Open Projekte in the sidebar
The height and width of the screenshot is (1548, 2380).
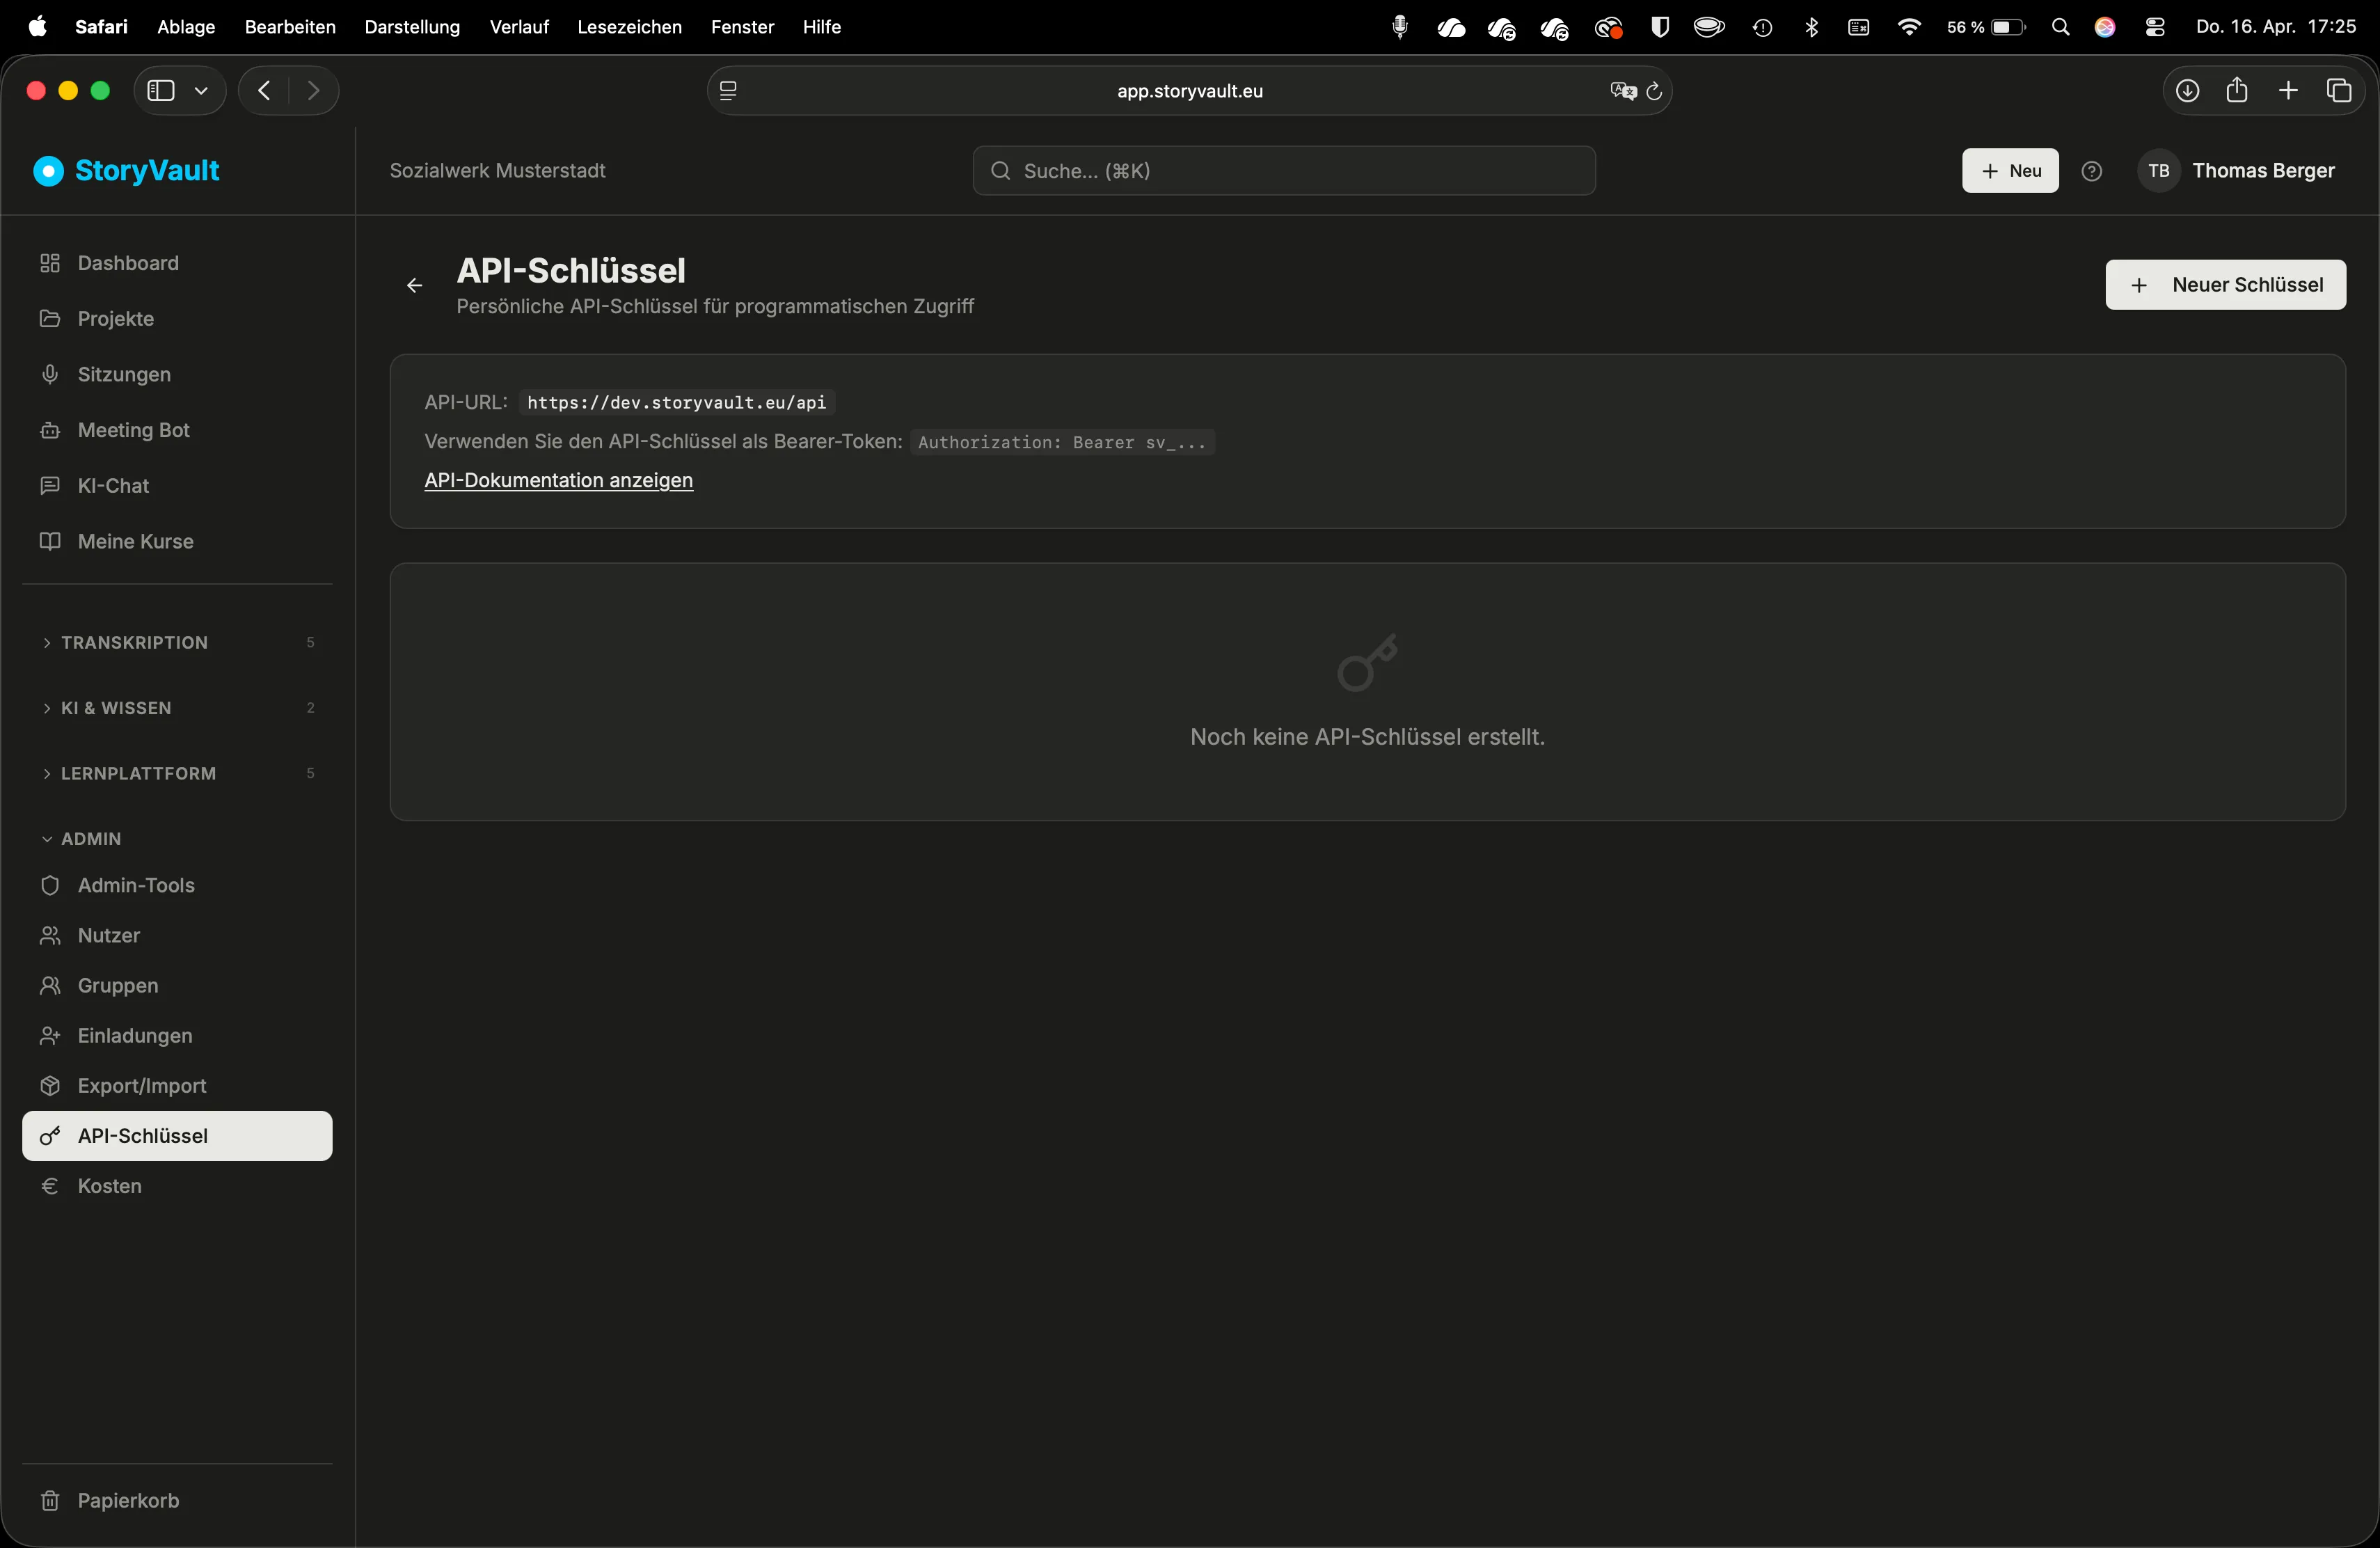point(177,319)
